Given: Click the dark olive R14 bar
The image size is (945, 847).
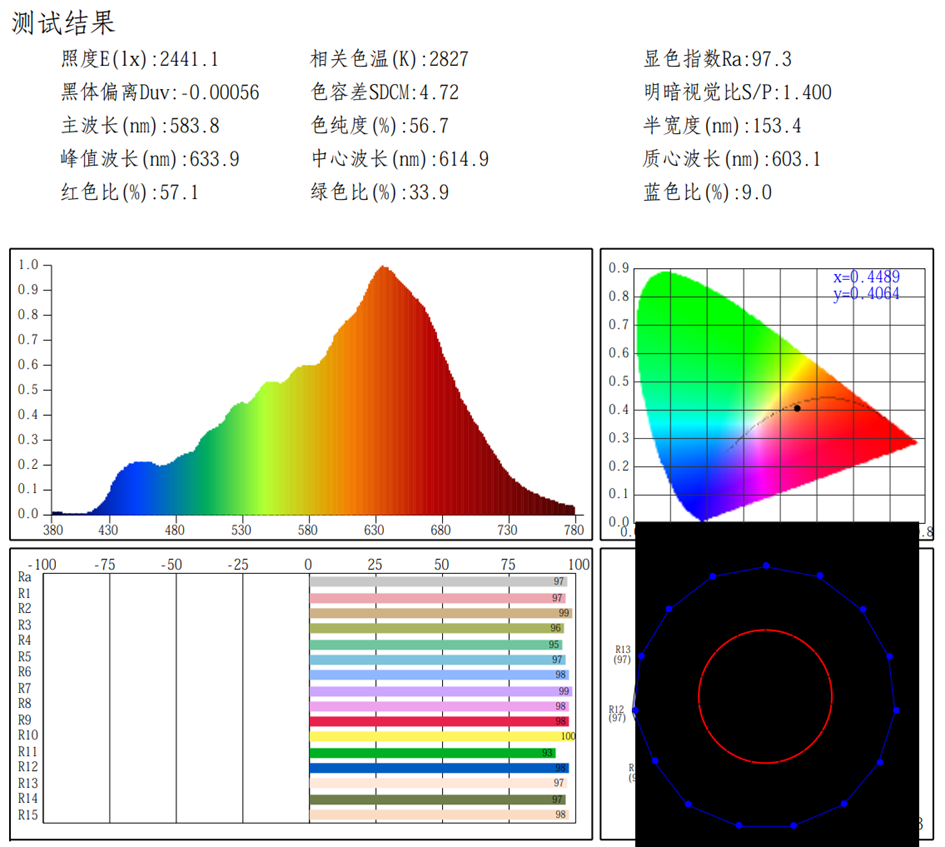Looking at the screenshot, I should coord(438,799).
